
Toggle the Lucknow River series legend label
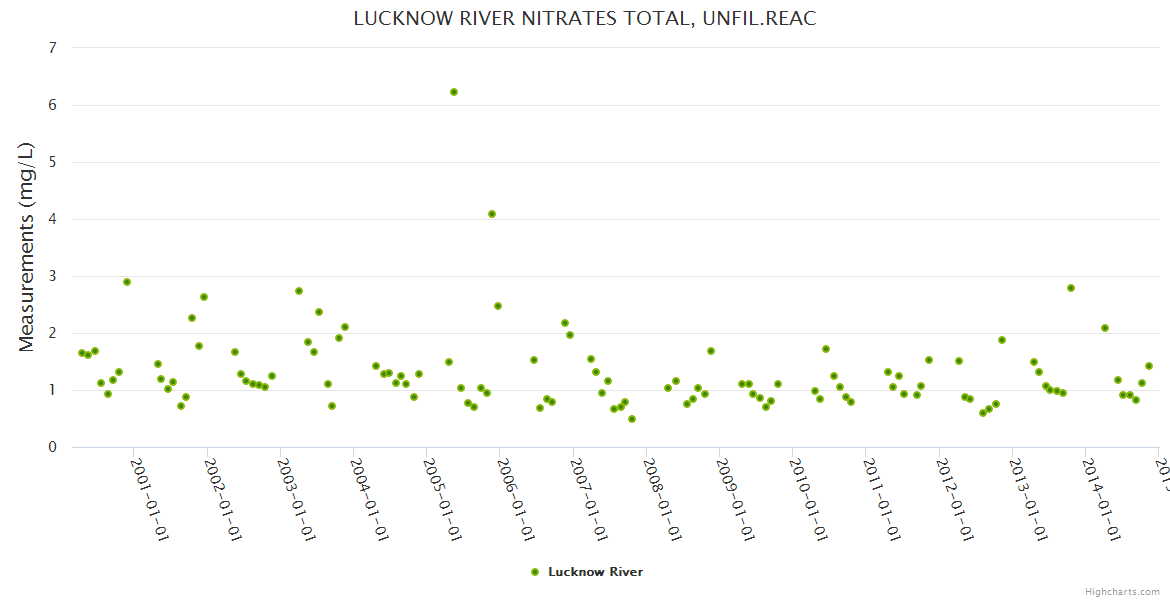(595, 572)
